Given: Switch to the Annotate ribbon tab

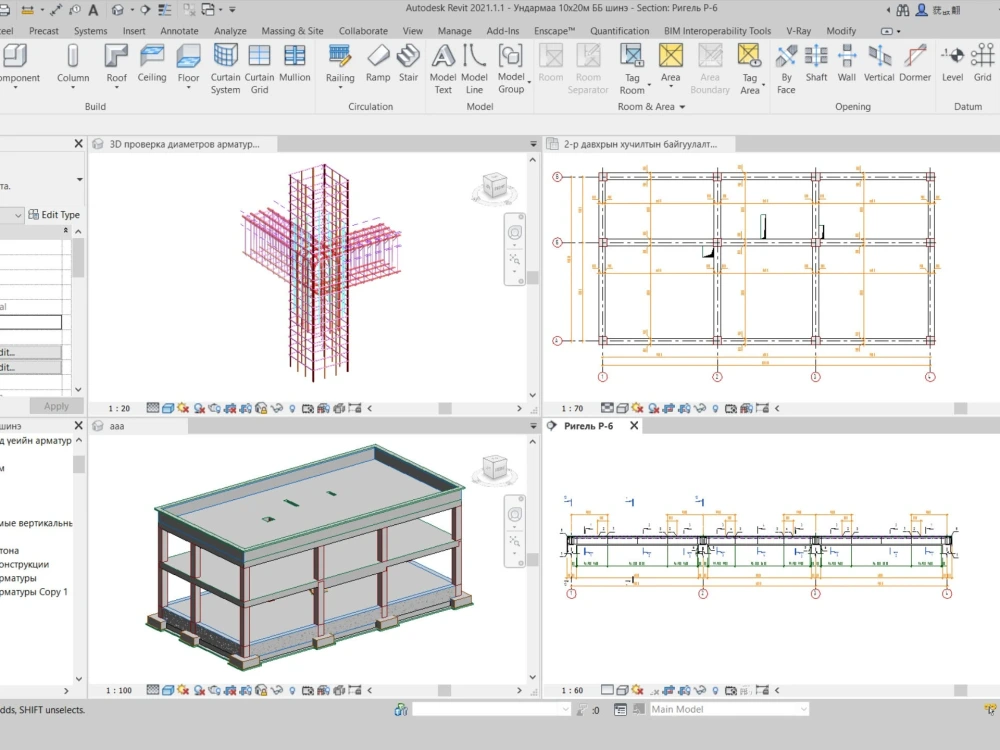Looking at the screenshot, I should point(179,31).
